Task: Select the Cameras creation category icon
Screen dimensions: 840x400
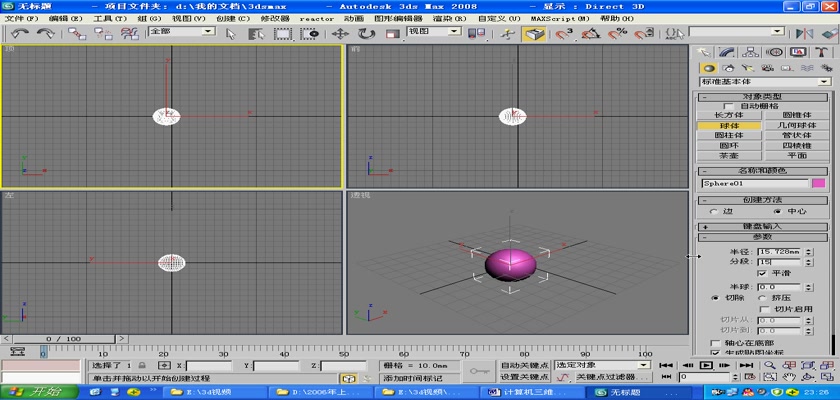Action: [767, 68]
